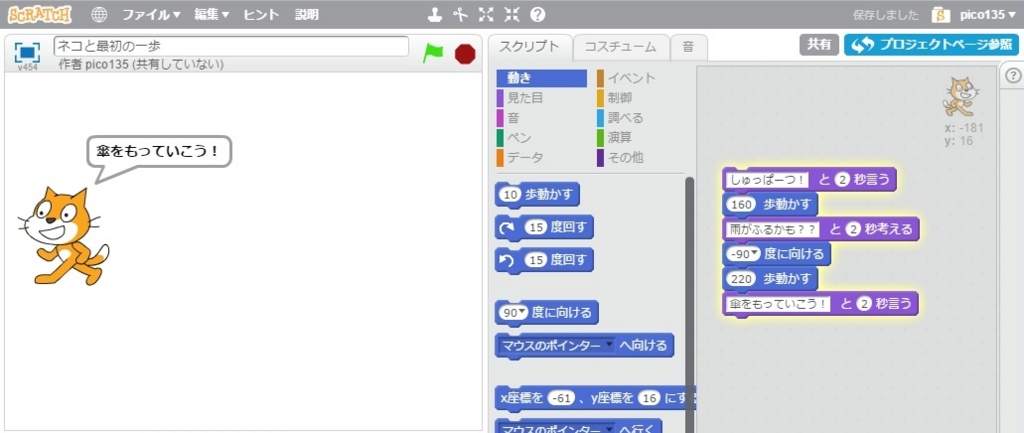Select the Duplicate stamp tool
Viewport: 1024px width, 433px height.
tap(434, 14)
